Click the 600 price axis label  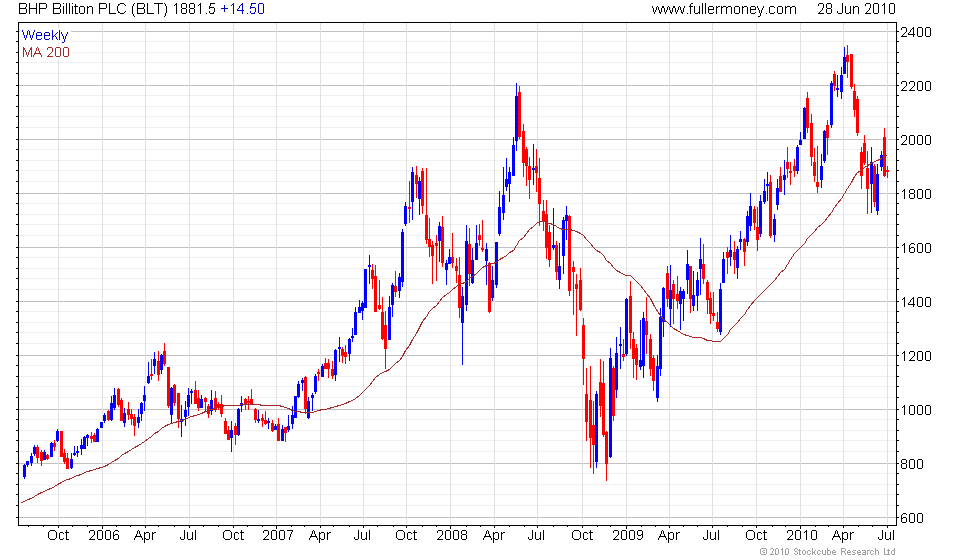click(x=912, y=518)
